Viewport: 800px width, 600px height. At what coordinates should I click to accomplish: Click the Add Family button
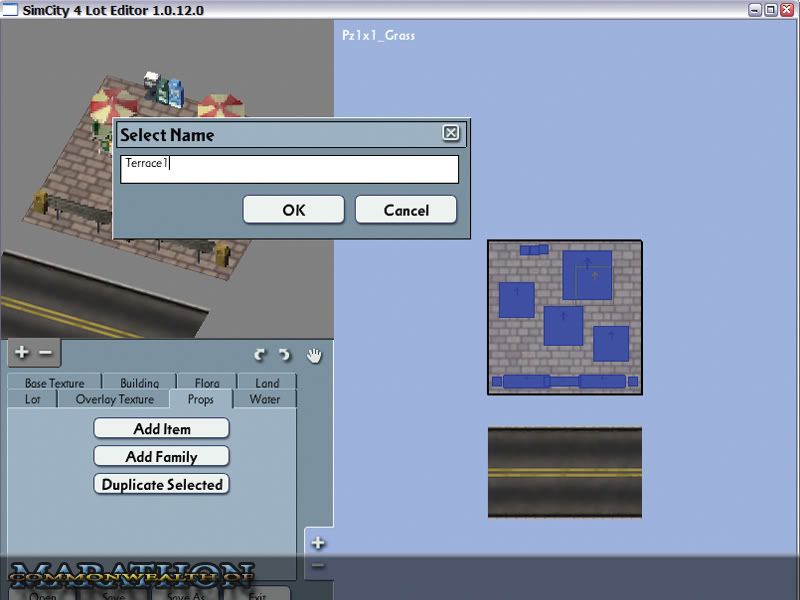(161, 456)
